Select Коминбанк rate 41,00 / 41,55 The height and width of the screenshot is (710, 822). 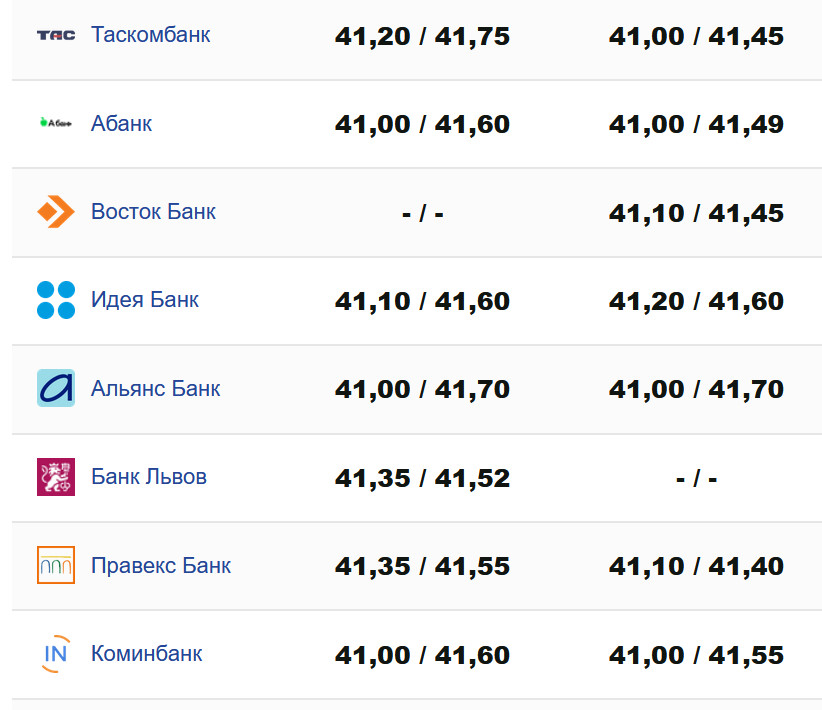coord(696,655)
